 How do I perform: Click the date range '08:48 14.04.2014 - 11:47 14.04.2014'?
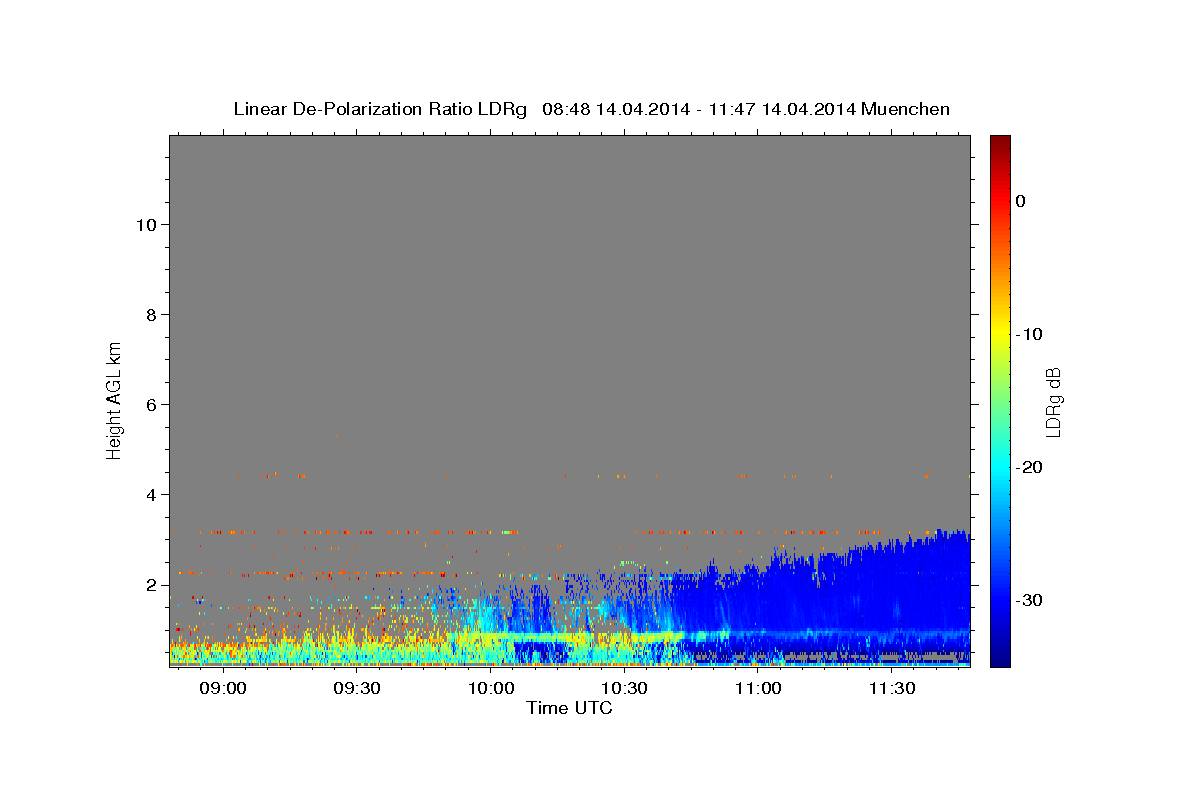(699, 109)
